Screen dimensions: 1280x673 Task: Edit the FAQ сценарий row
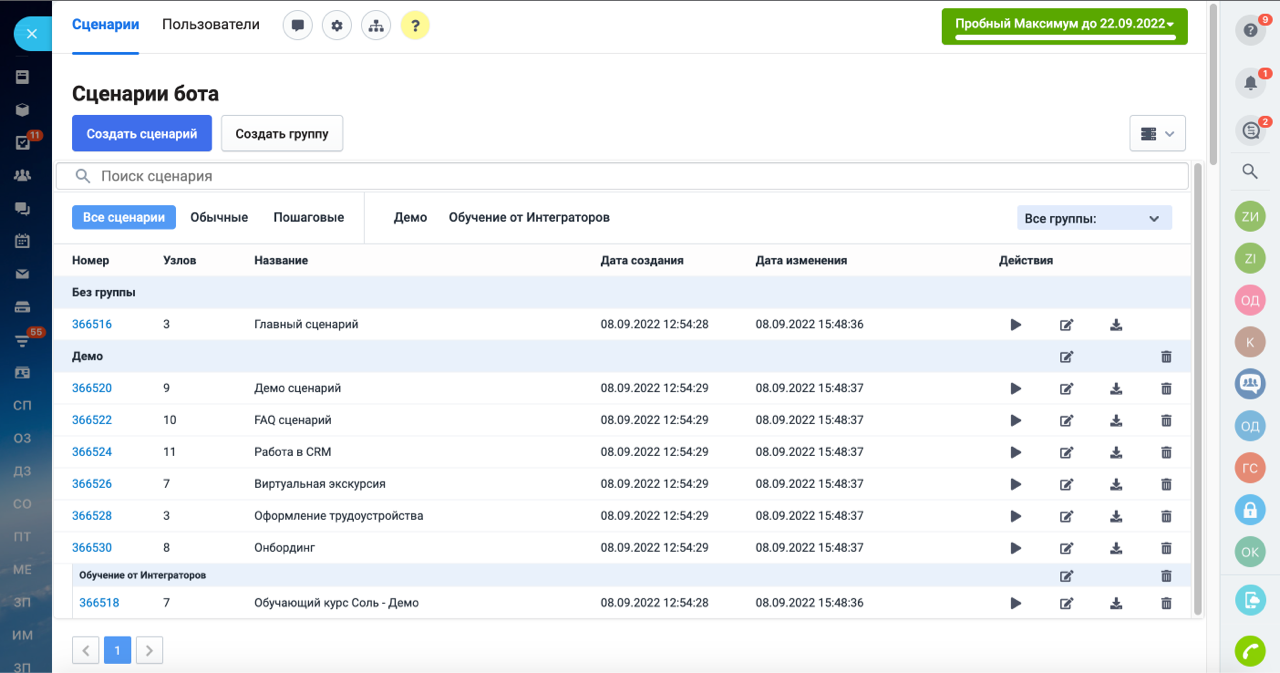tap(1066, 420)
